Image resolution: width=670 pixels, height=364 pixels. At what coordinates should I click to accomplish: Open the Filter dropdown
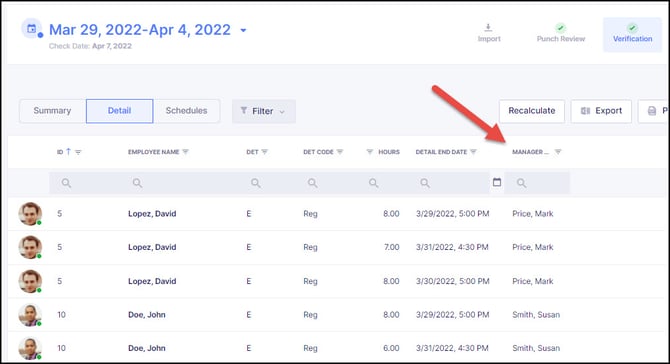(x=264, y=111)
